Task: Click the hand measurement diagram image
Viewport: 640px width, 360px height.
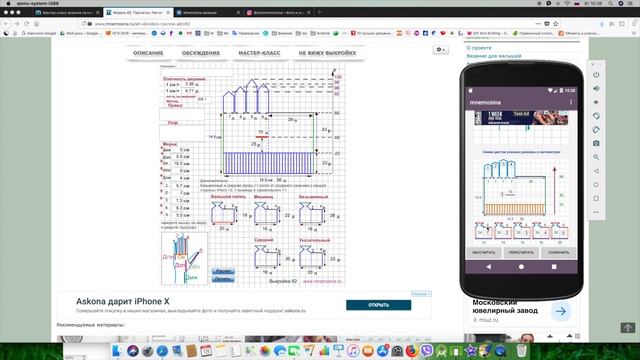Action: (x=184, y=258)
